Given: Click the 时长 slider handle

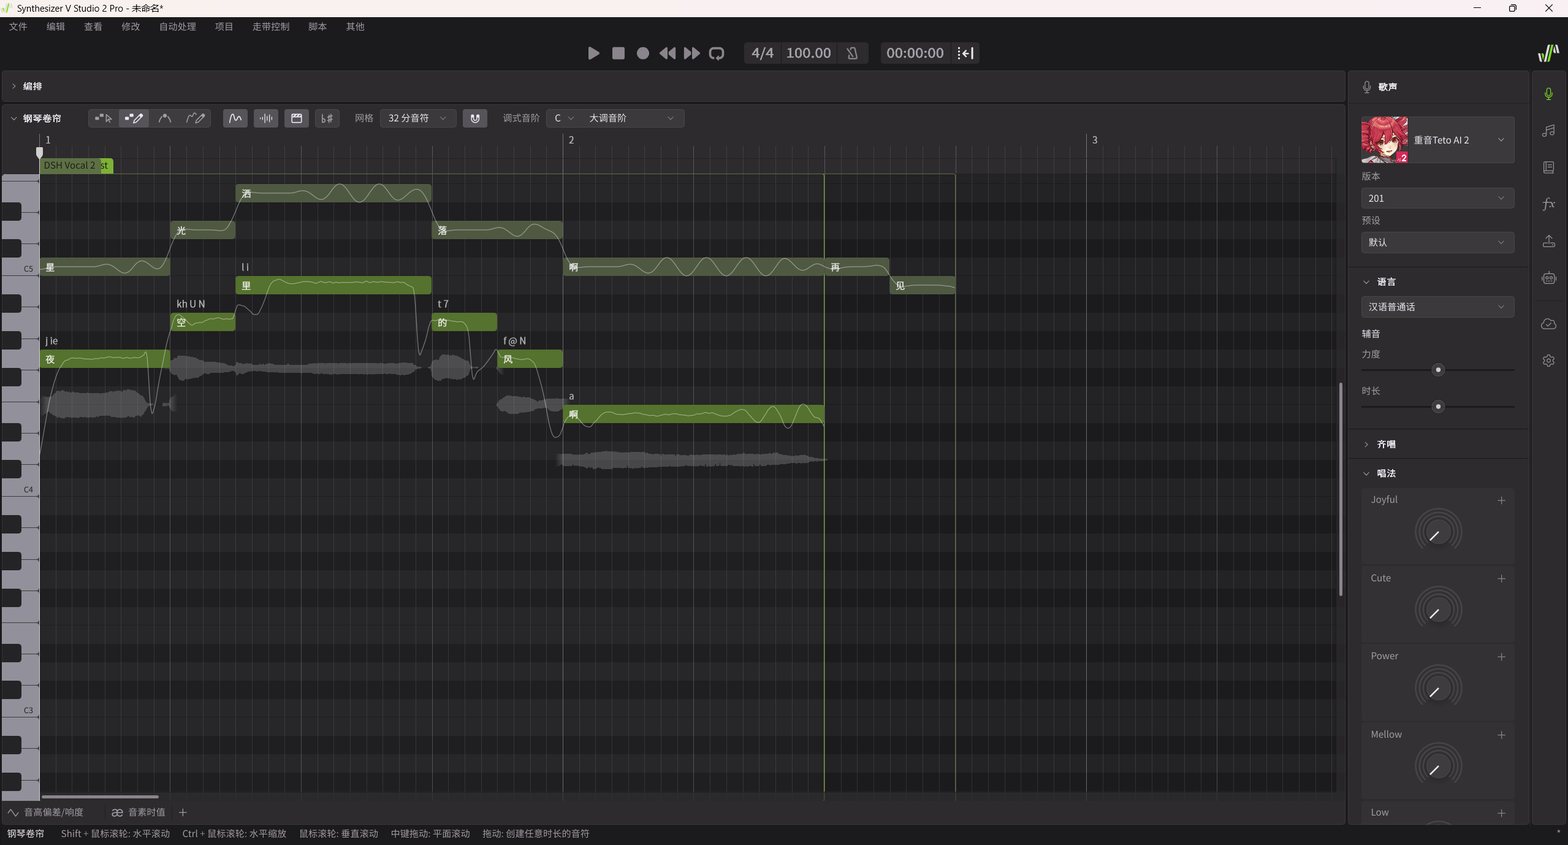Looking at the screenshot, I should point(1438,407).
